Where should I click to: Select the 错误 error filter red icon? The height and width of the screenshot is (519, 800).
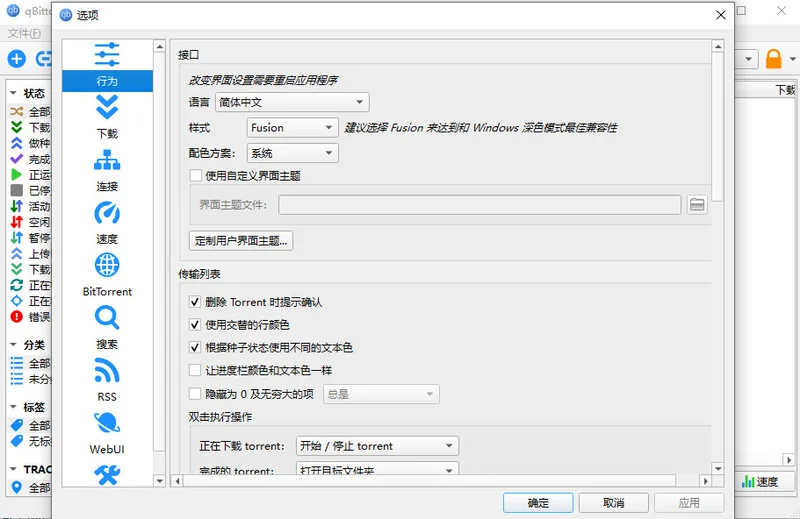16,317
